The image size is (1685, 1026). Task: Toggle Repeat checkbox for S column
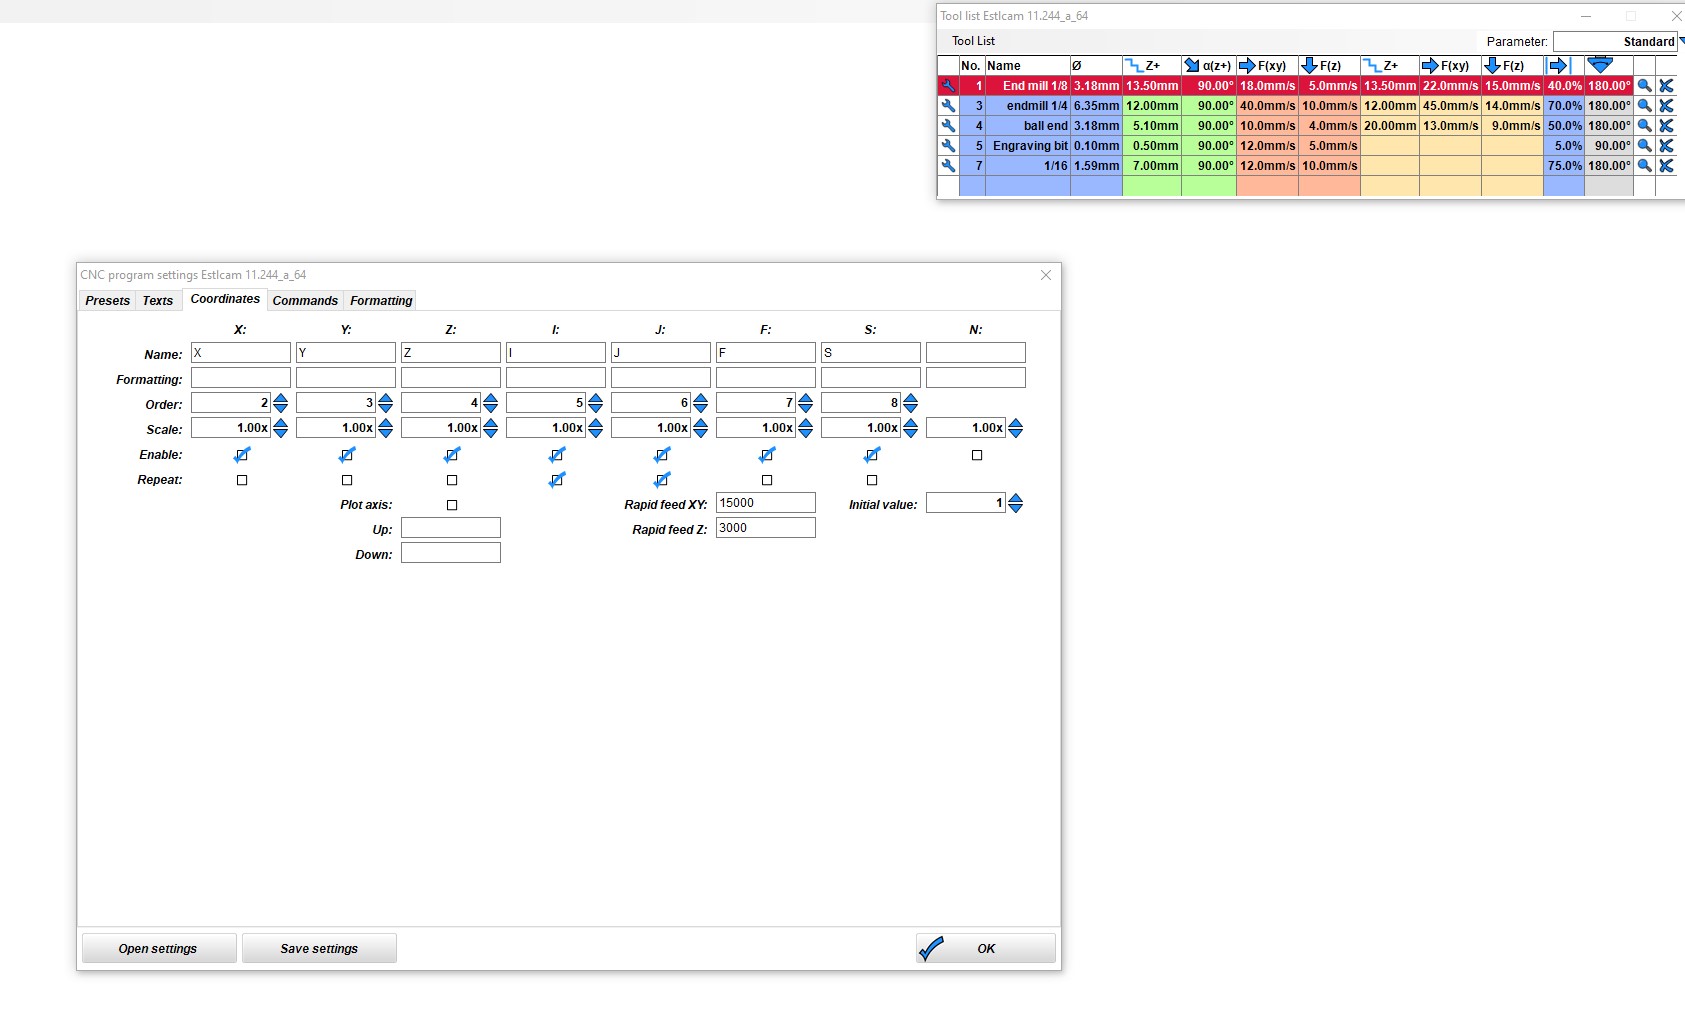[x=872, y=480]
